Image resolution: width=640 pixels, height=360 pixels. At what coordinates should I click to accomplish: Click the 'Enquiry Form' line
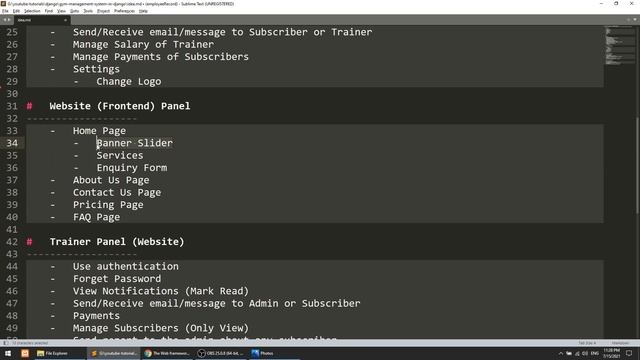click(131, 168)
